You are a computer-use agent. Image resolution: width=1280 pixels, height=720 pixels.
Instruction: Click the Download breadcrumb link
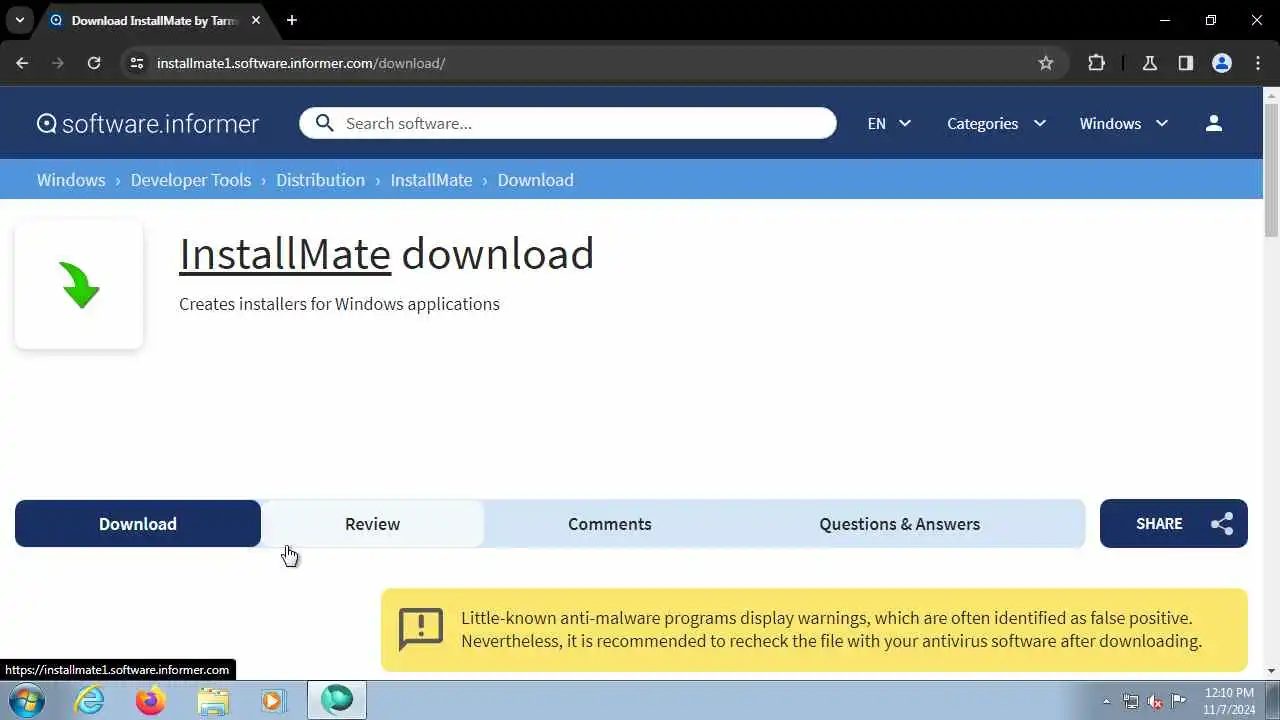click(535, 180)
